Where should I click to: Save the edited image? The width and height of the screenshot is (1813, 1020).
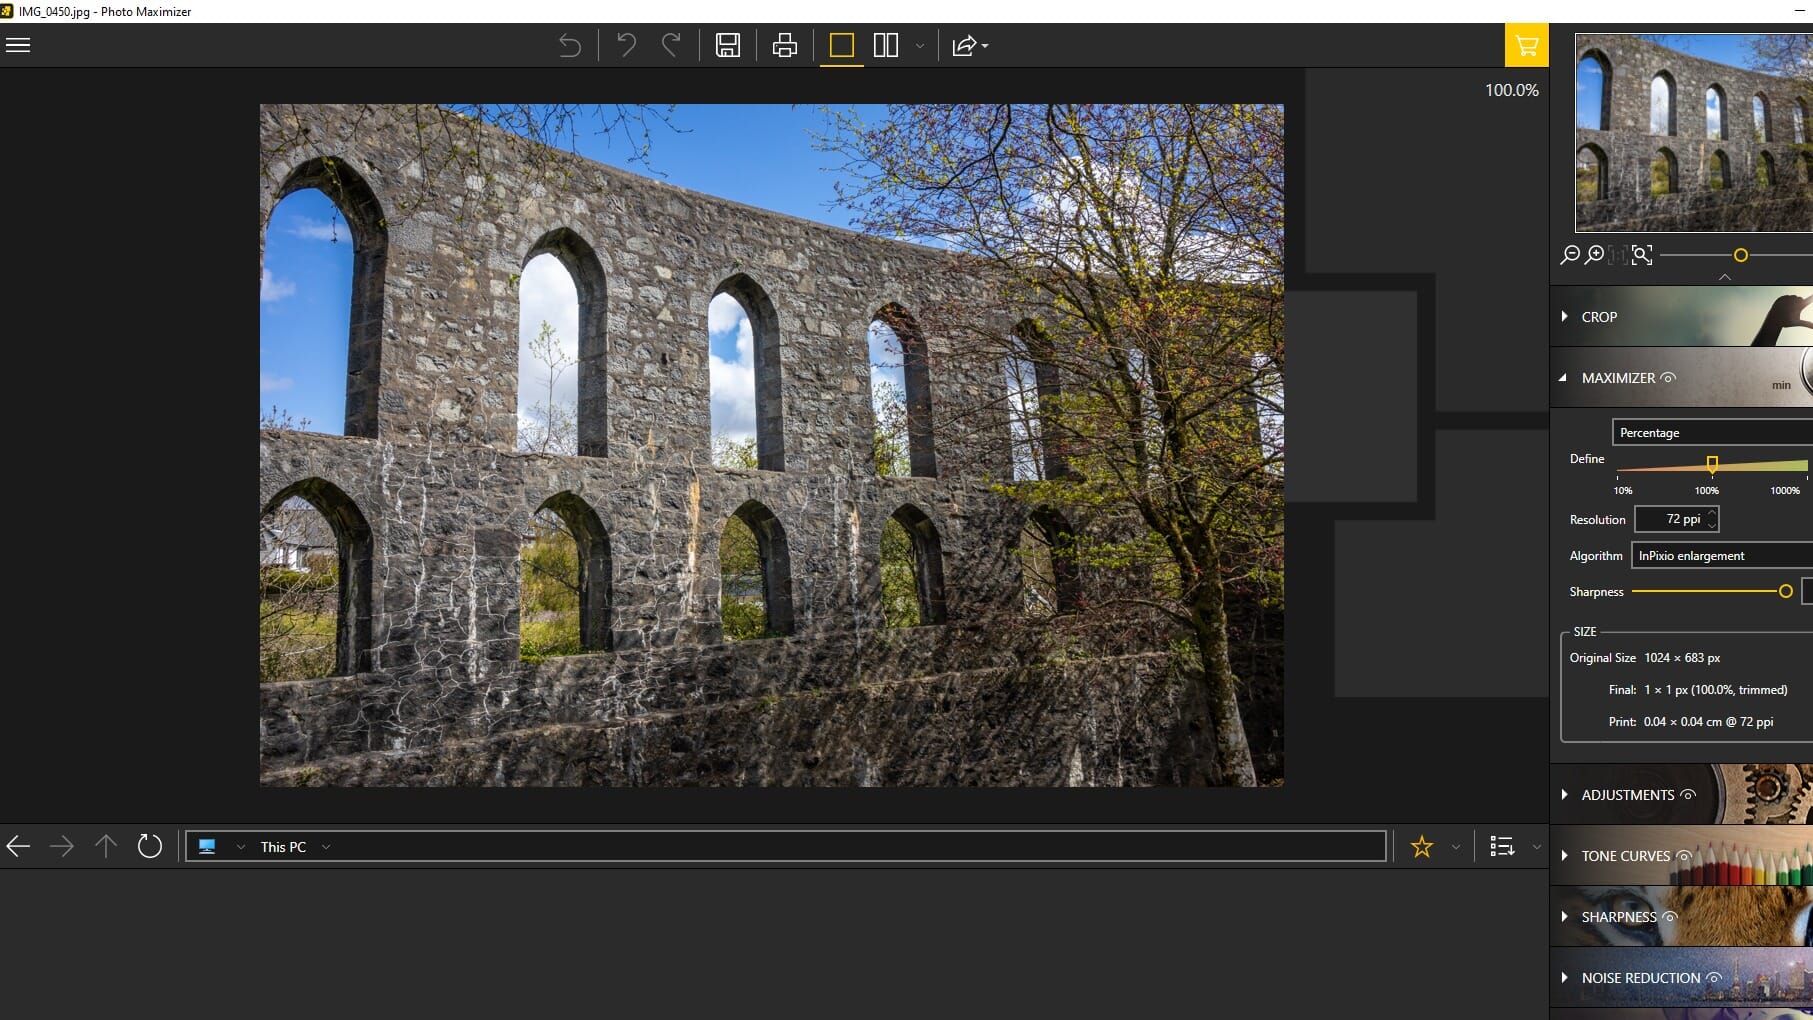[729, 45]
